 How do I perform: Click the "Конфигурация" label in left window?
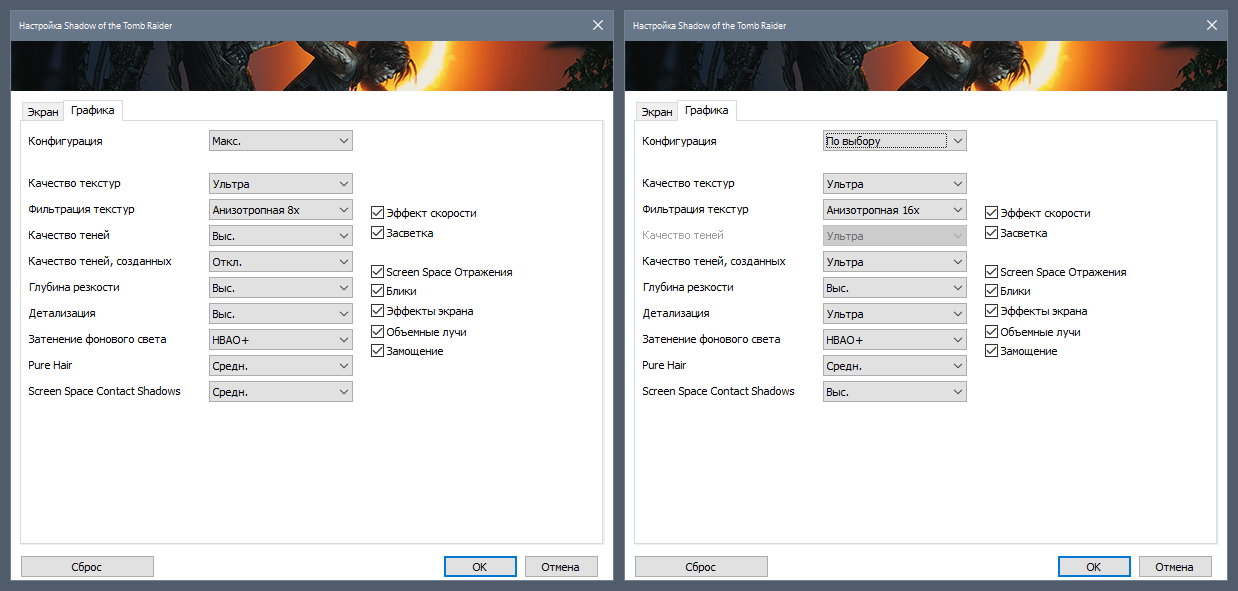tap(65, 141)
